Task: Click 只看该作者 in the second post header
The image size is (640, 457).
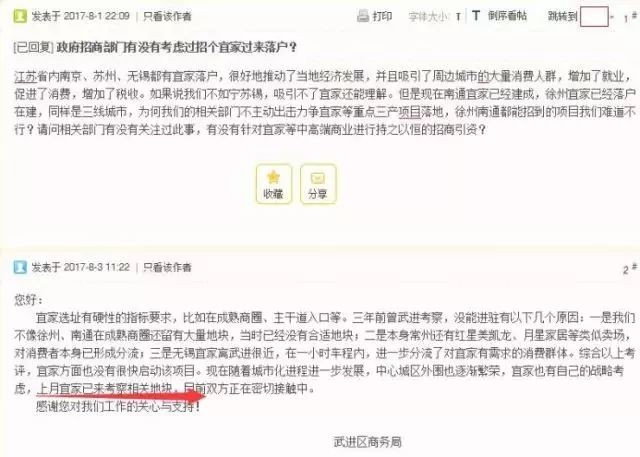Action: click(167, 267)
